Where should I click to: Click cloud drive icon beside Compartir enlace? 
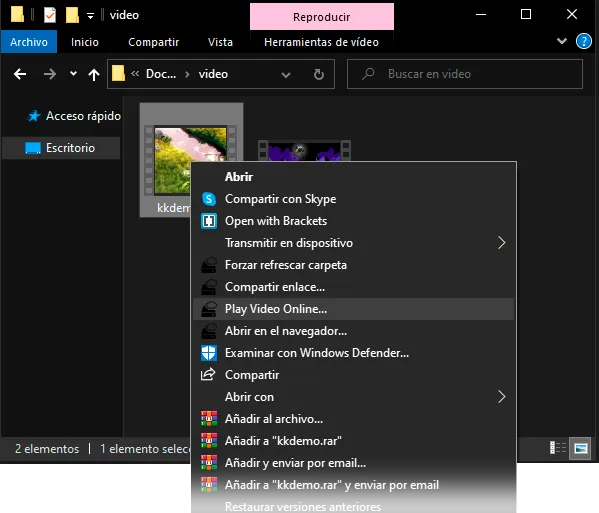pos(209,287)
